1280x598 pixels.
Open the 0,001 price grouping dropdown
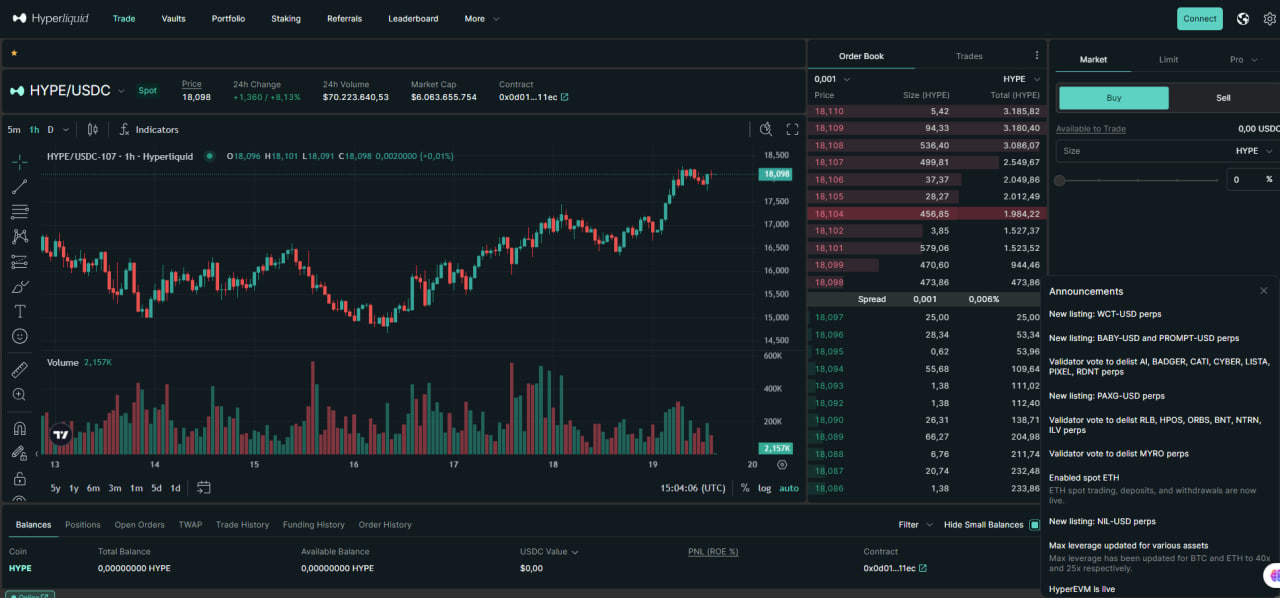click(x=832, y=79)
